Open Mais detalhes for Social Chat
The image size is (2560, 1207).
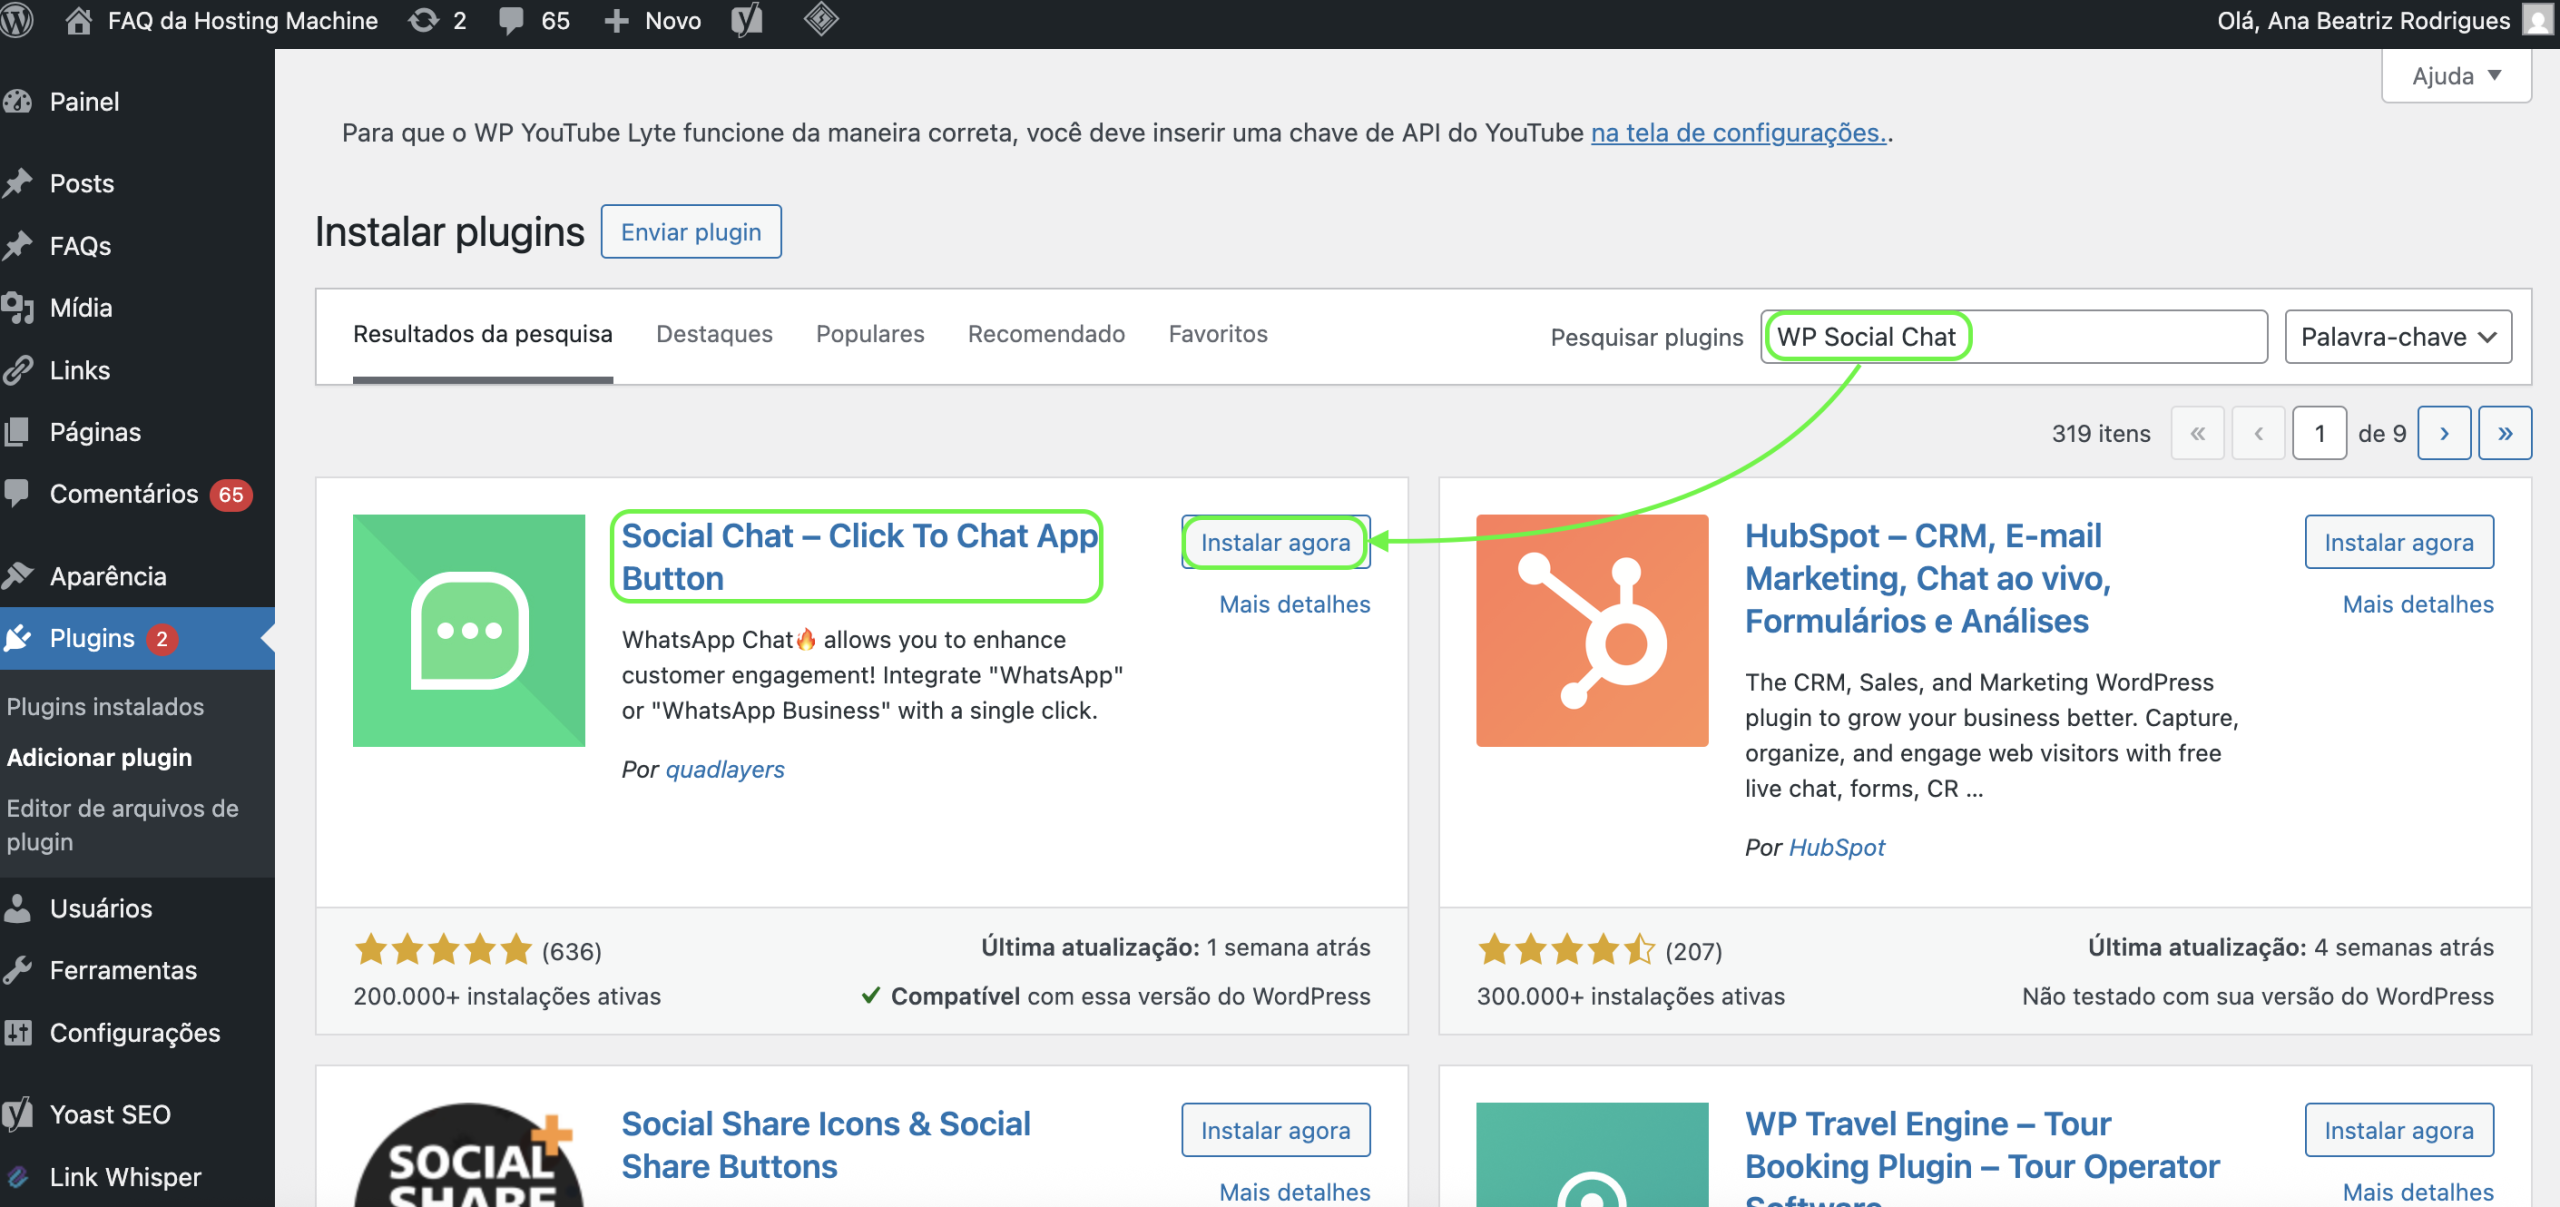point(1295,604)
